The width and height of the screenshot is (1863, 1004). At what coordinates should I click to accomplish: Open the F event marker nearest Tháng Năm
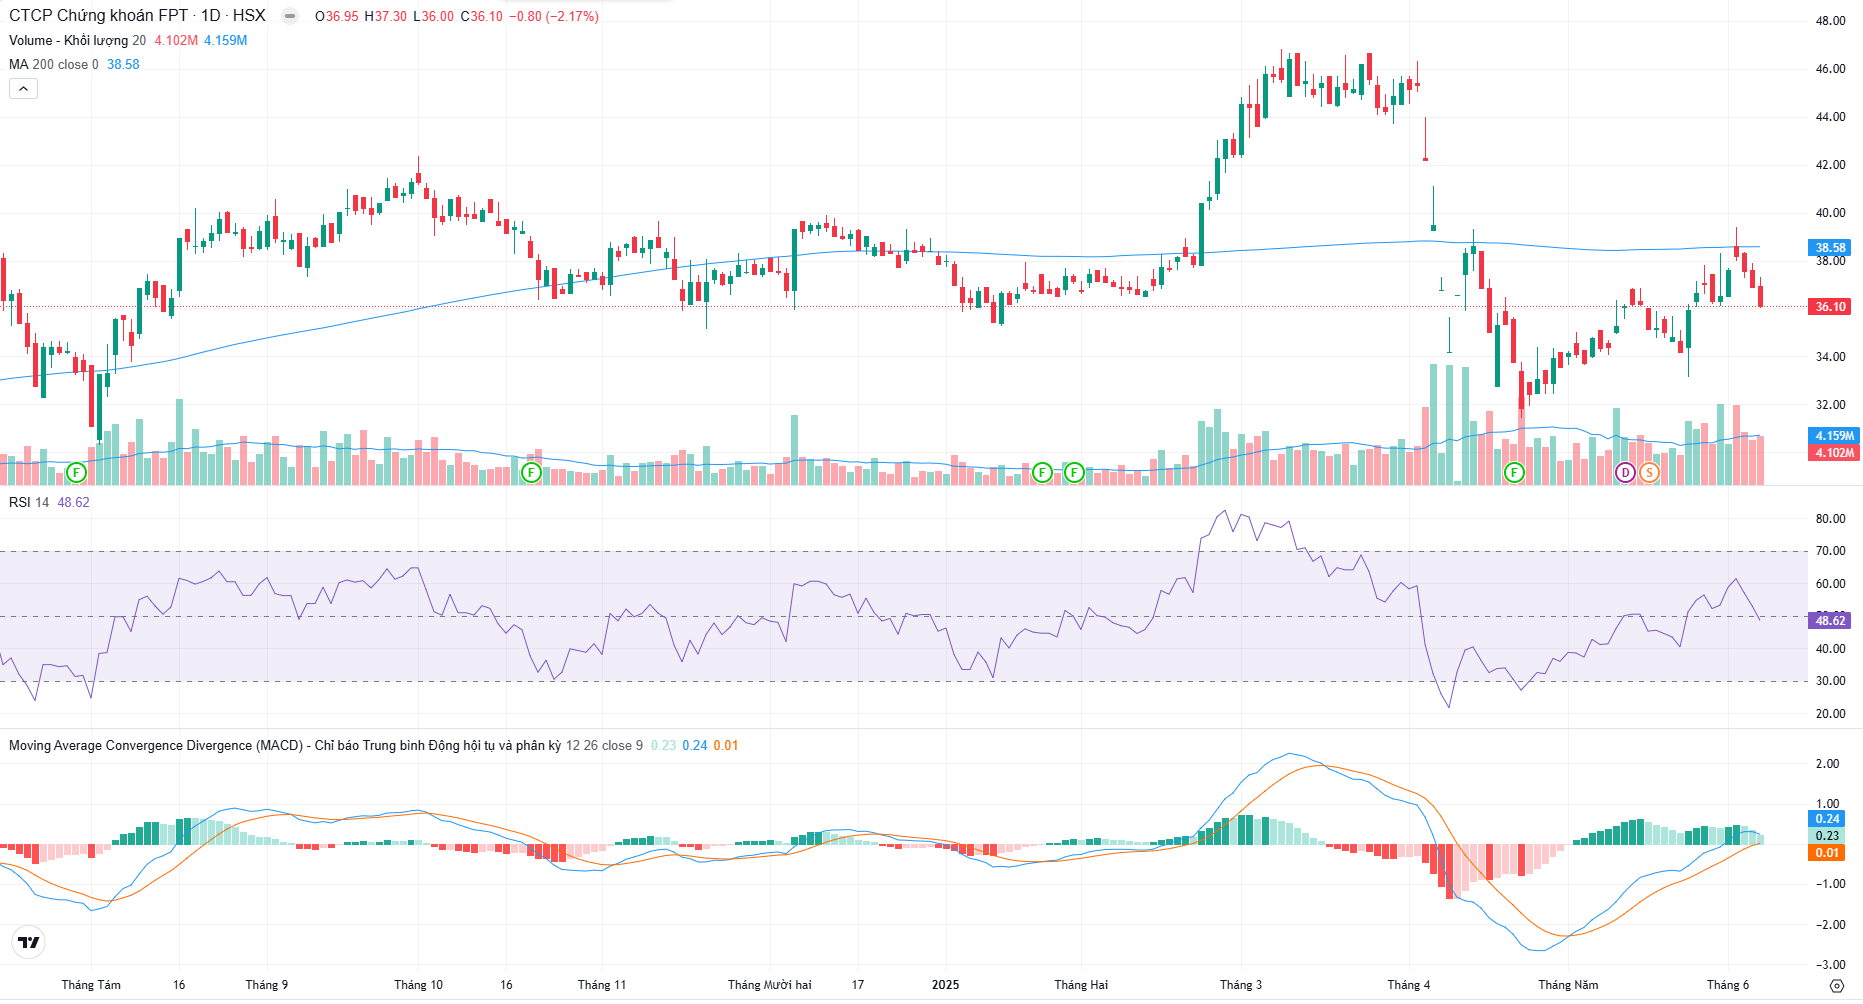tap(1514, 472)
